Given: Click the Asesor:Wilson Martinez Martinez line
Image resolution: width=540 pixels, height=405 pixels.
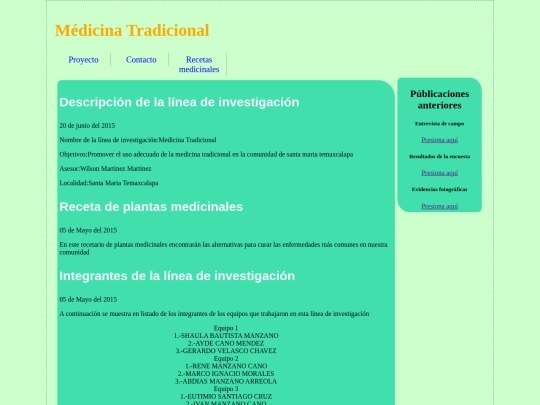Looking at the screenshot, I should pos(105,169).
